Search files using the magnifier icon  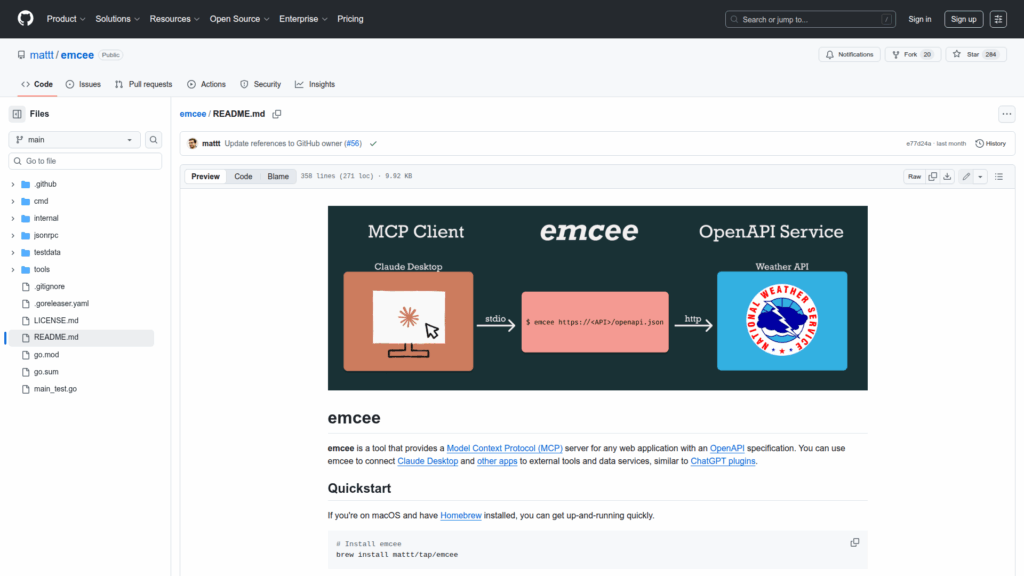click(154, 140)
